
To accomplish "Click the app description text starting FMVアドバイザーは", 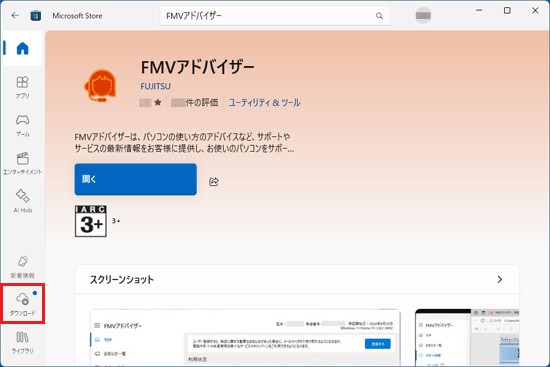I will (184, 142).
